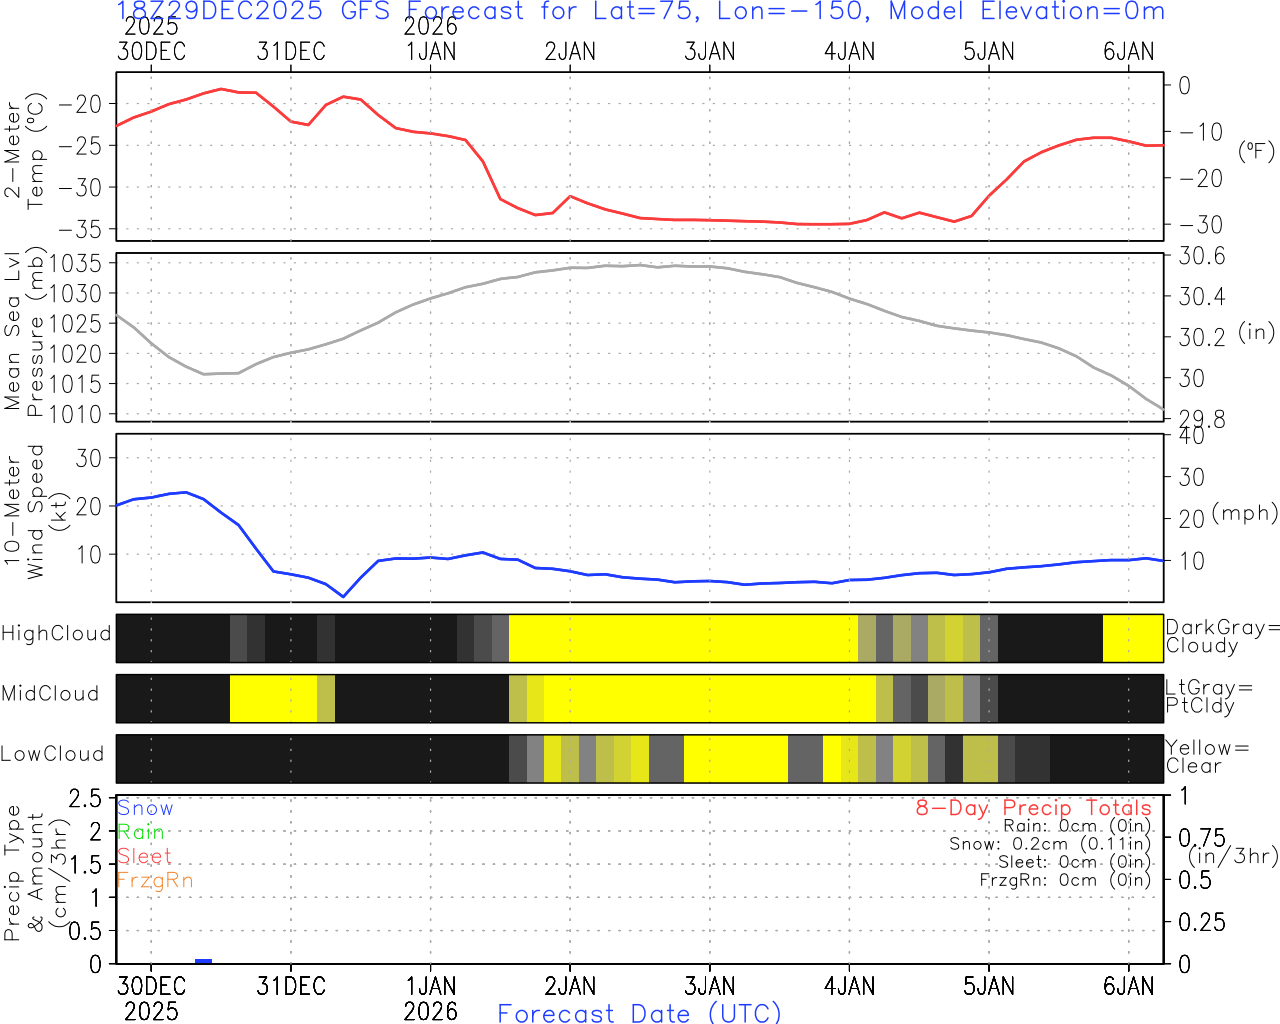Viewport: 1280px width, 1024px height.
Task: Click the Sleet legend label
Action: 144,856
